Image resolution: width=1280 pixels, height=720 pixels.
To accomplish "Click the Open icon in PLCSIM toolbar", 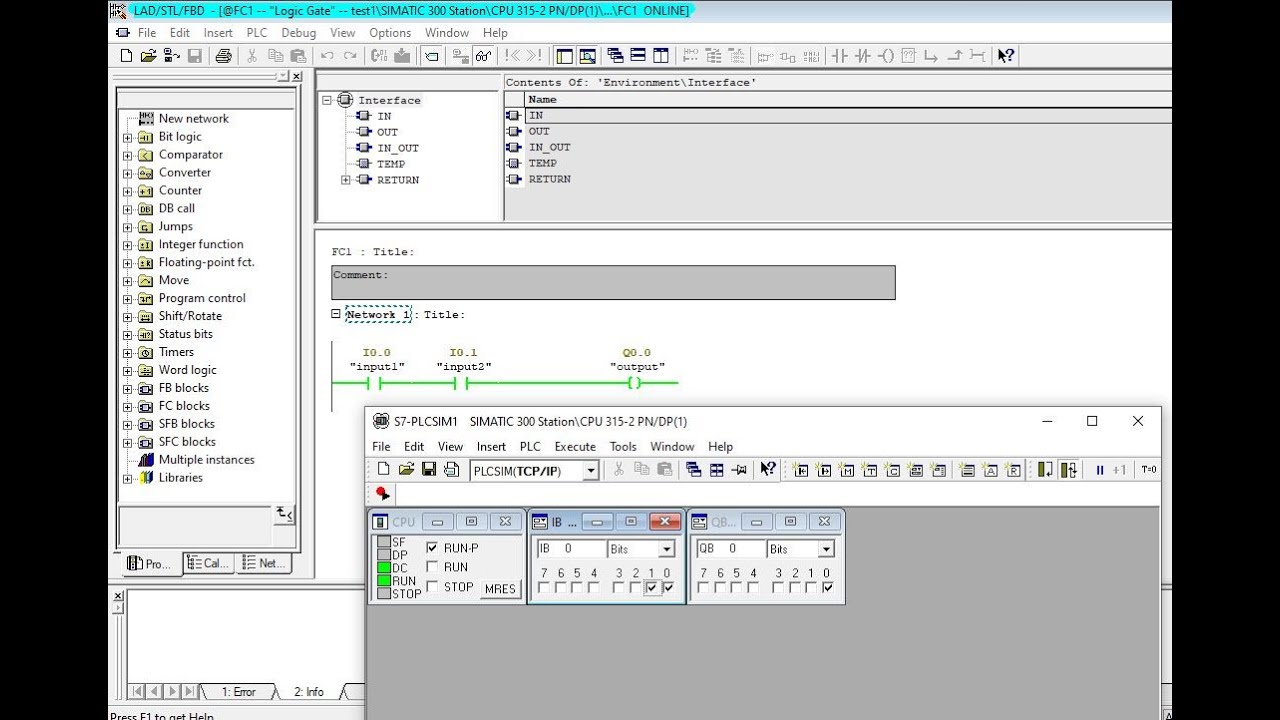I will tap(407, 469).
